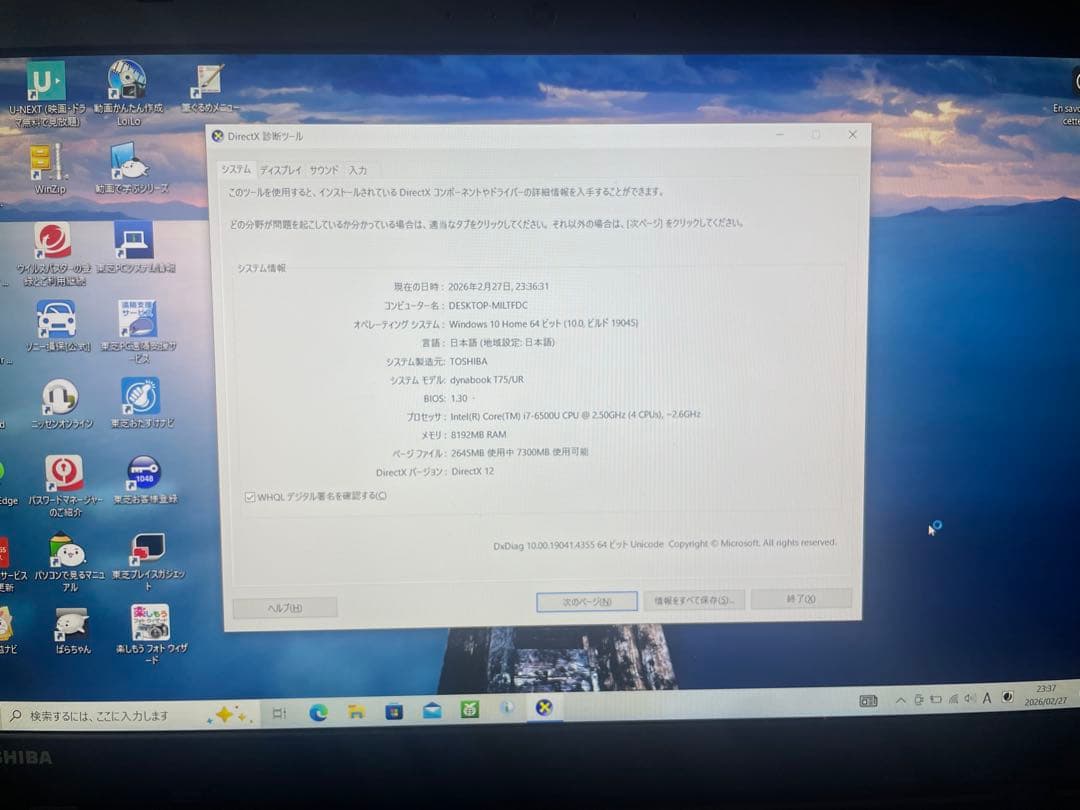1080x810 pixels.
Task: Uncheck WHQLデジタル署名を確認する
Action: click(x=249, y=495)
